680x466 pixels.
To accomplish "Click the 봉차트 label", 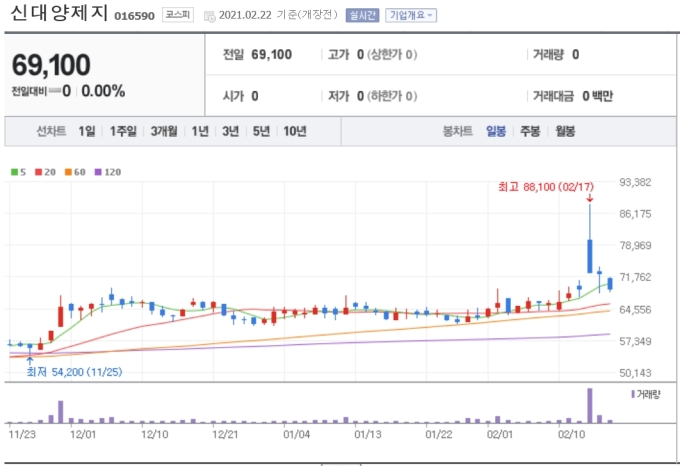I will (x=458, y=131).
